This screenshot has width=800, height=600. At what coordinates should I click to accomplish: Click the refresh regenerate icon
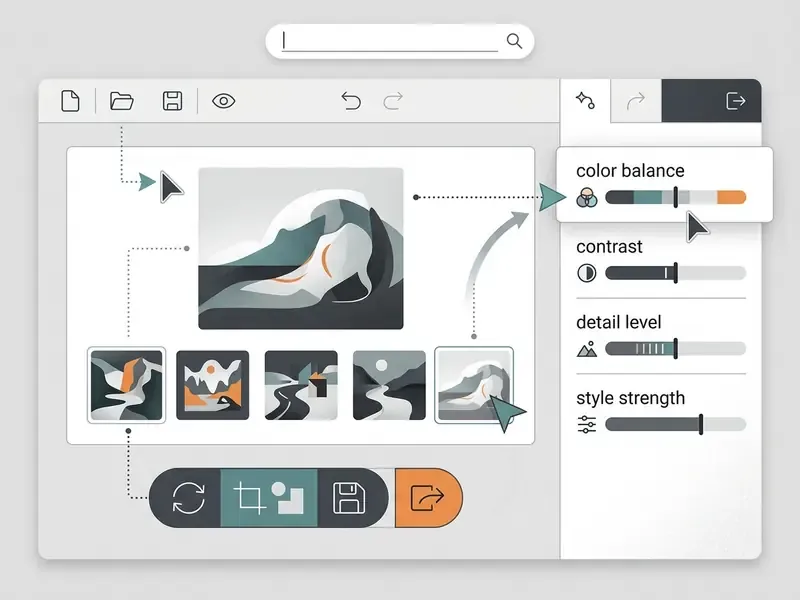[188, 497]
